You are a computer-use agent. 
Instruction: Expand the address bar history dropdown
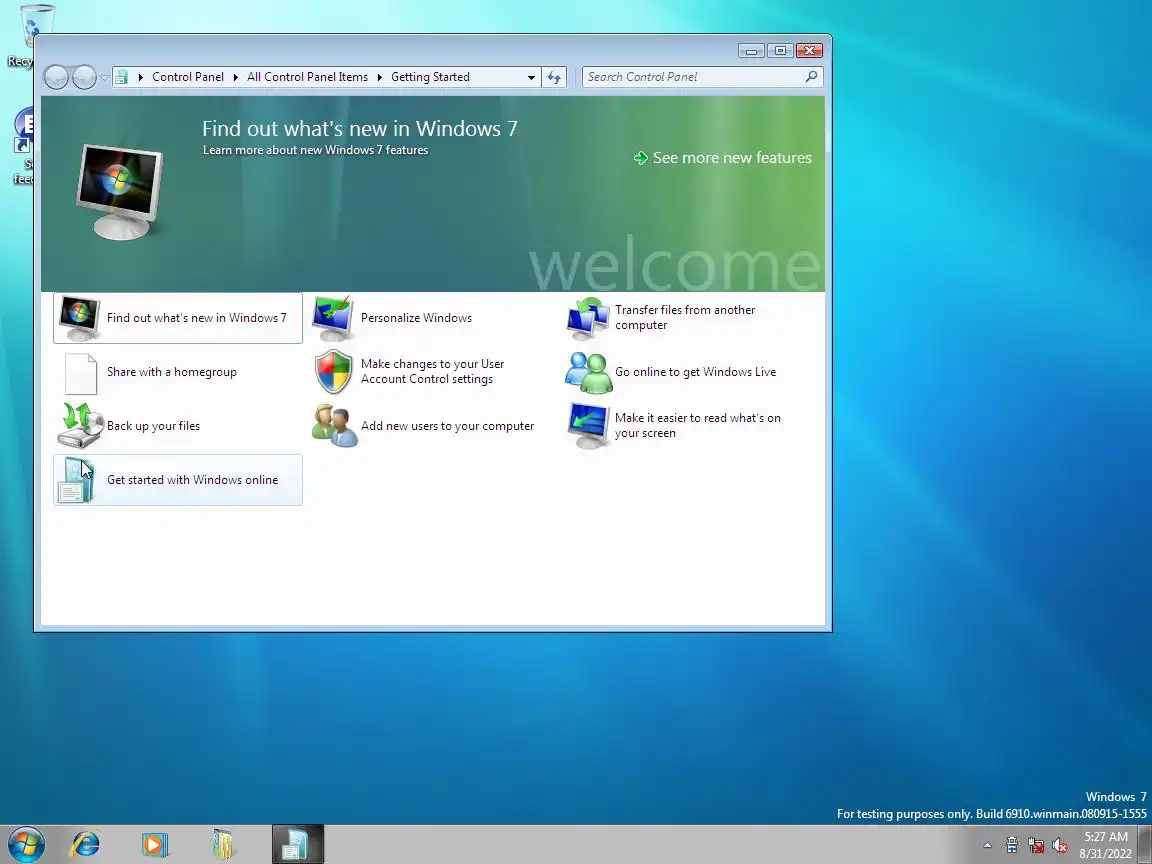click(531, 77)
